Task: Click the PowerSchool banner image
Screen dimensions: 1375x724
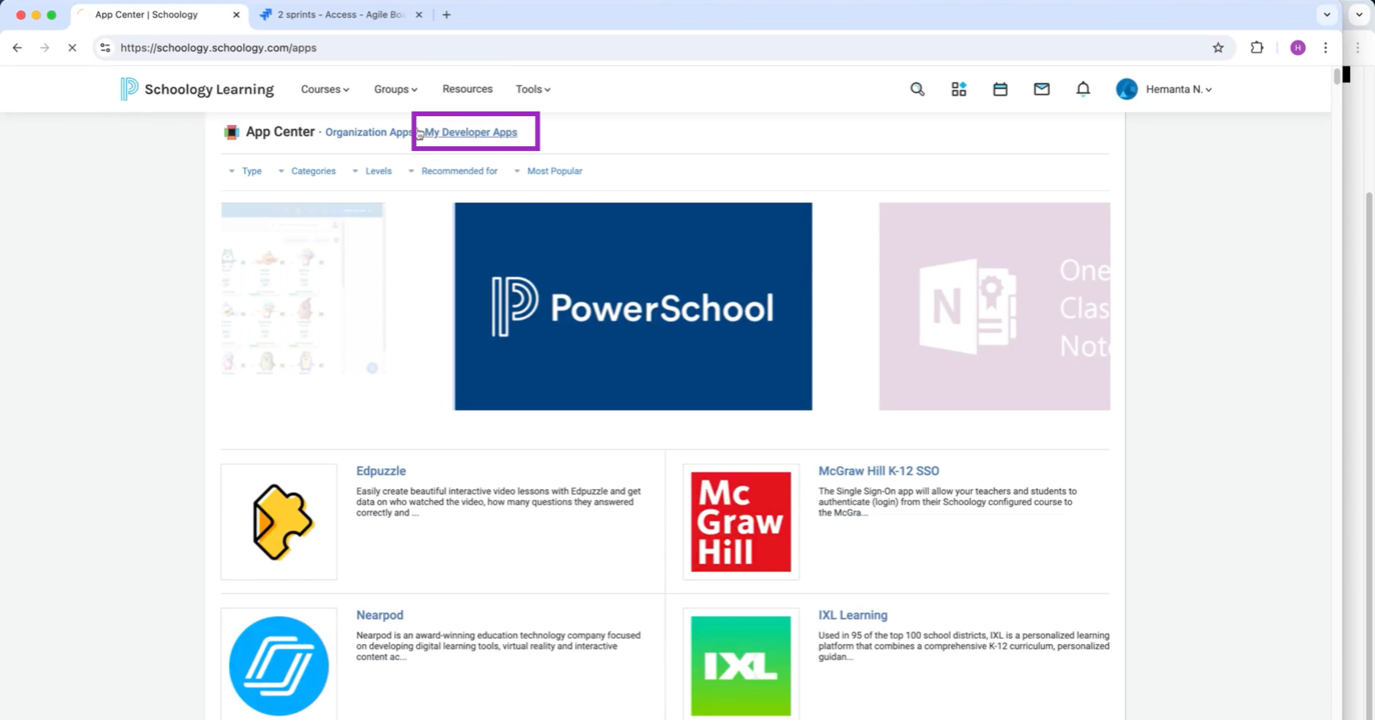Action: pyautogui.click(x=633, y=306)
